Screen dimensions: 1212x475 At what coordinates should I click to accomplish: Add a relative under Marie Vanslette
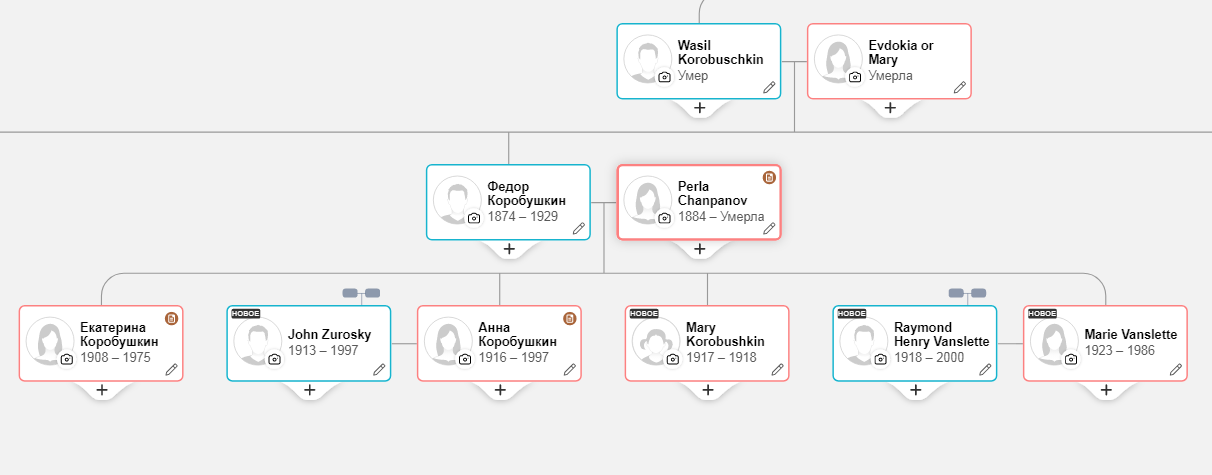point(1105,390)
